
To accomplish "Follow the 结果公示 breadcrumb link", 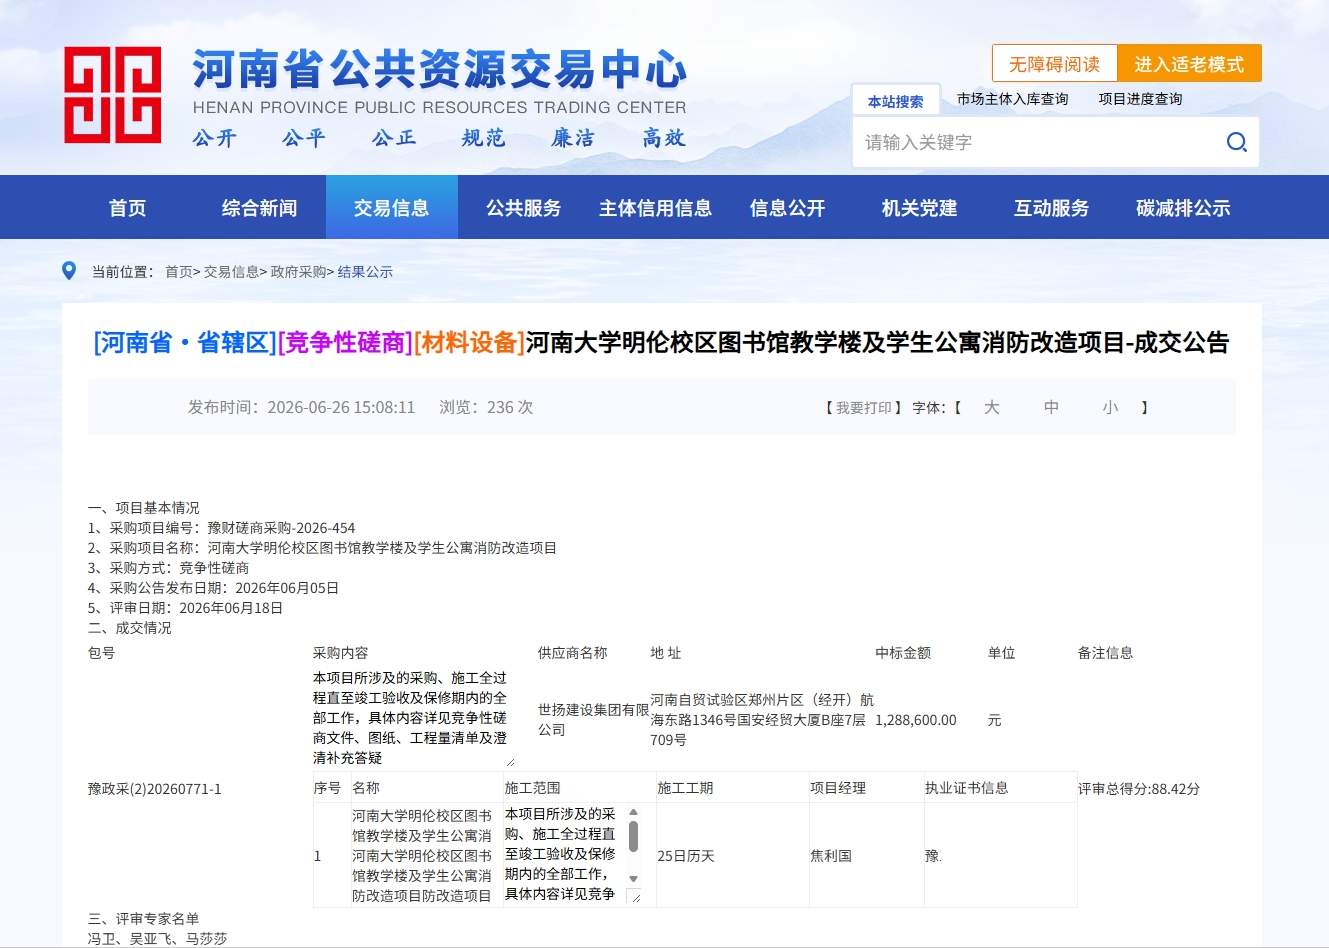I will [365, 272].
